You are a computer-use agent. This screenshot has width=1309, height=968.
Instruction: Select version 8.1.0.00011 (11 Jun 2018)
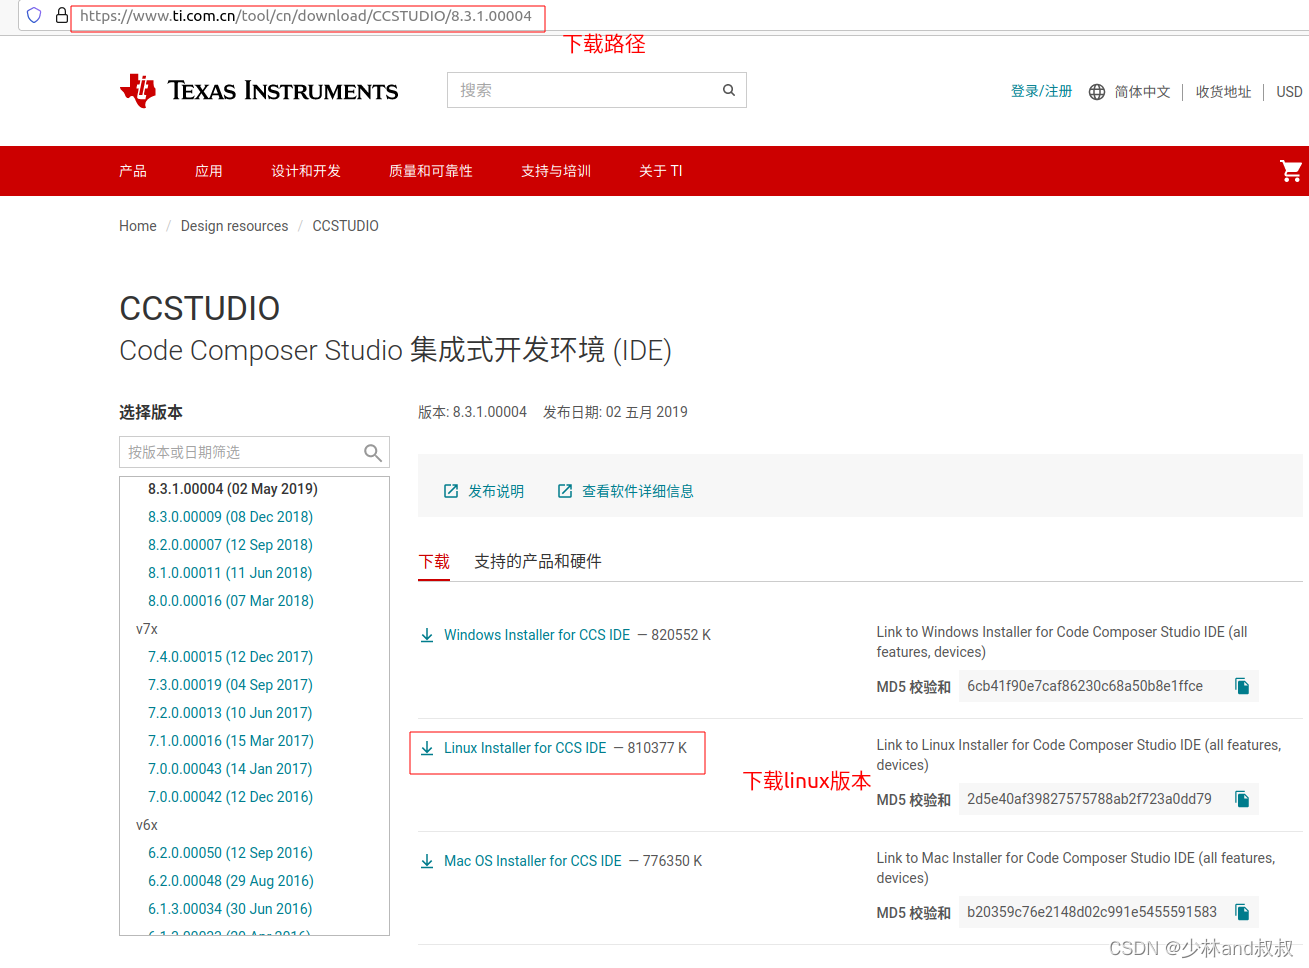(x=230, y=573)
